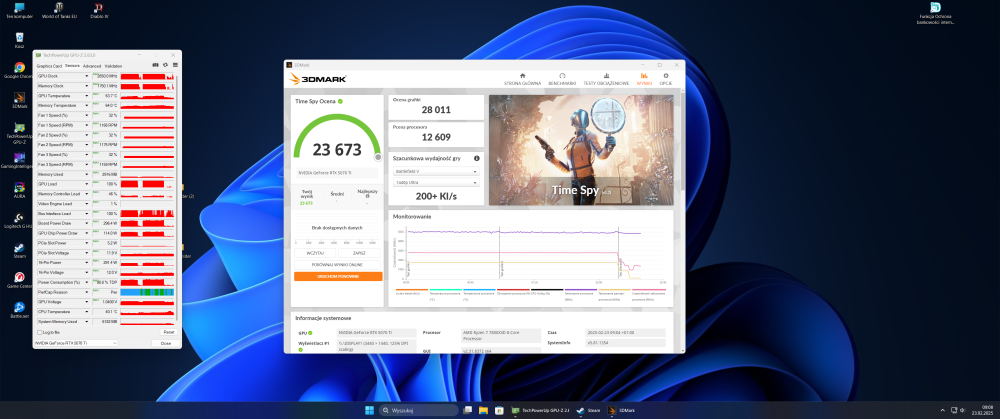Click Time Spy score gauge end marker

click(x=378, y=157)
